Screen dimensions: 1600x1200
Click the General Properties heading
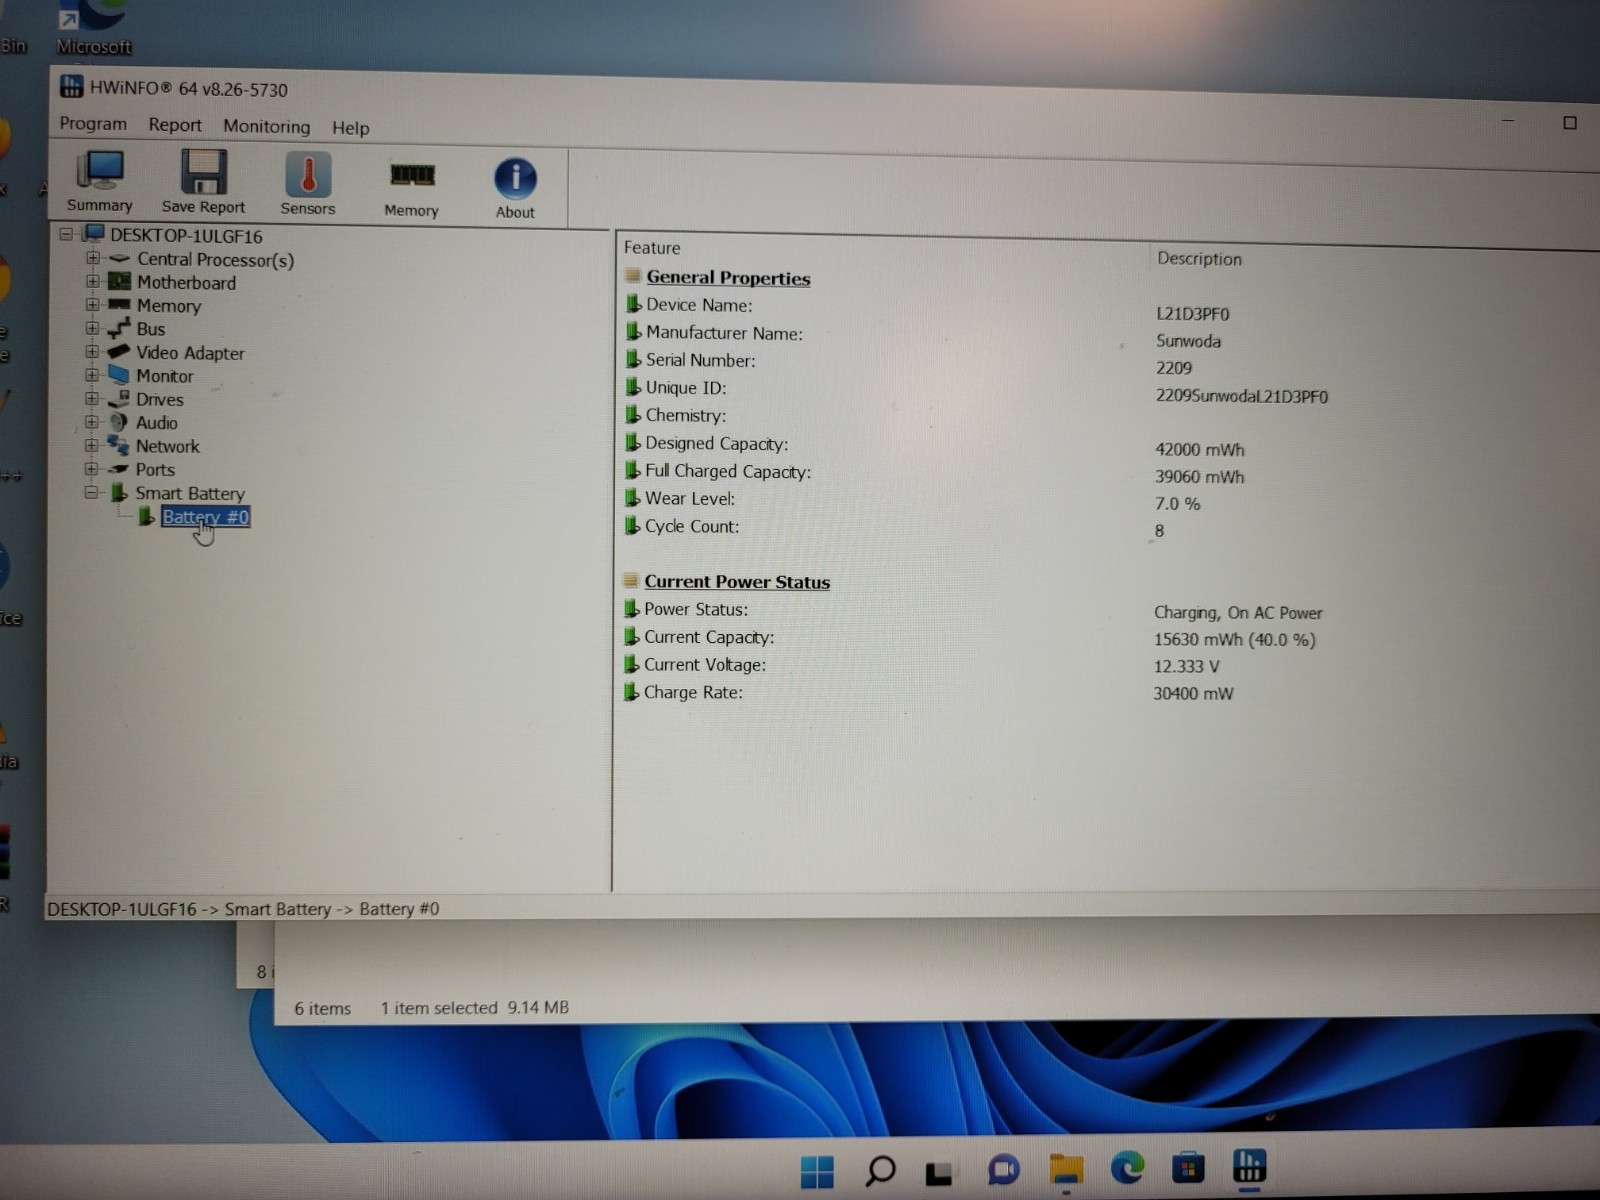(x=728, y=278)
